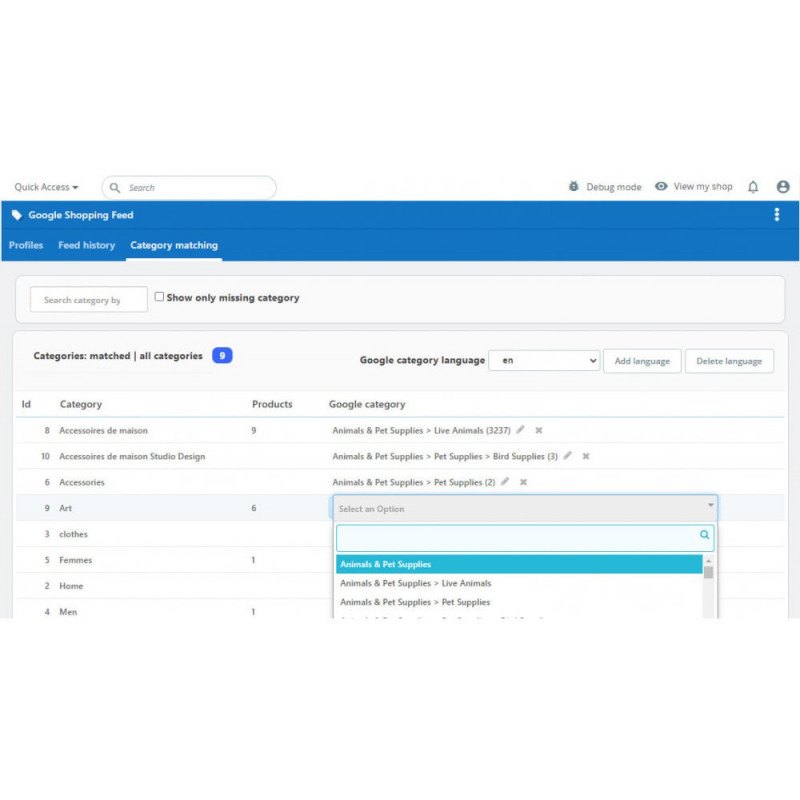Edit Bird Supplies category mapping pencil
Screen dimensions: 800x800
[568, 456]
